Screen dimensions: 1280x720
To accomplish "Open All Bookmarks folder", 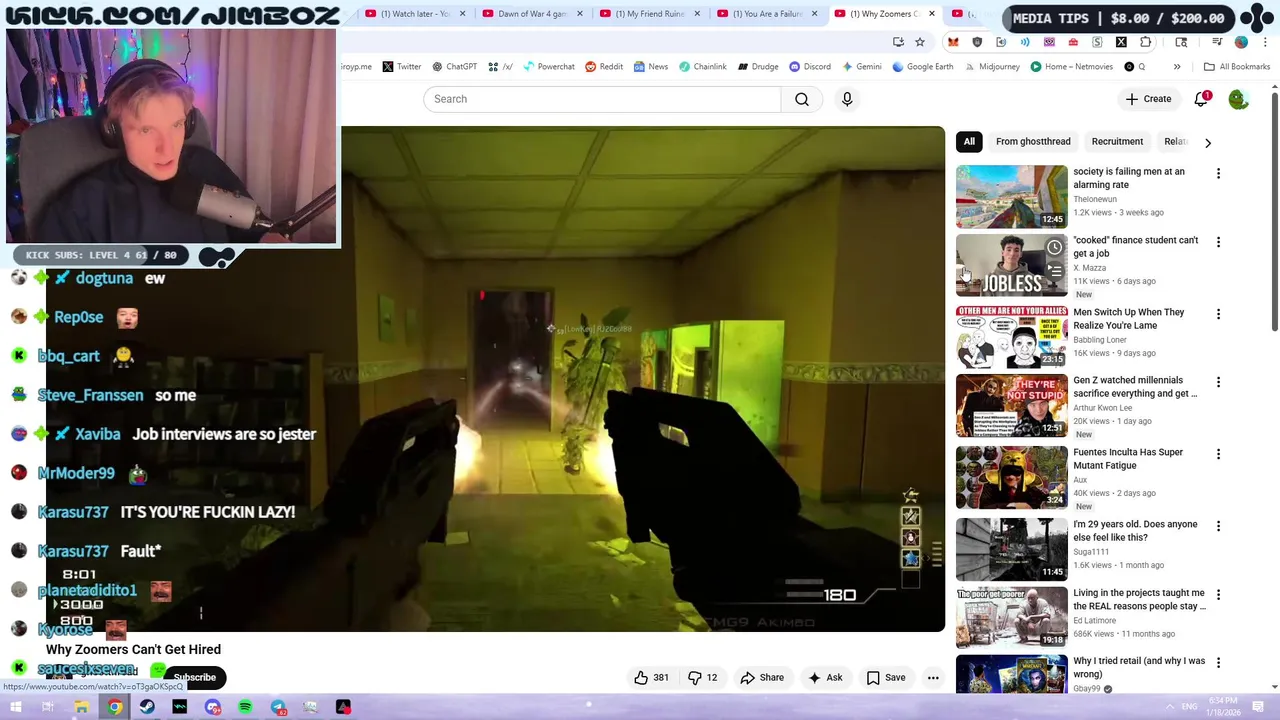I will point(1237,67).
